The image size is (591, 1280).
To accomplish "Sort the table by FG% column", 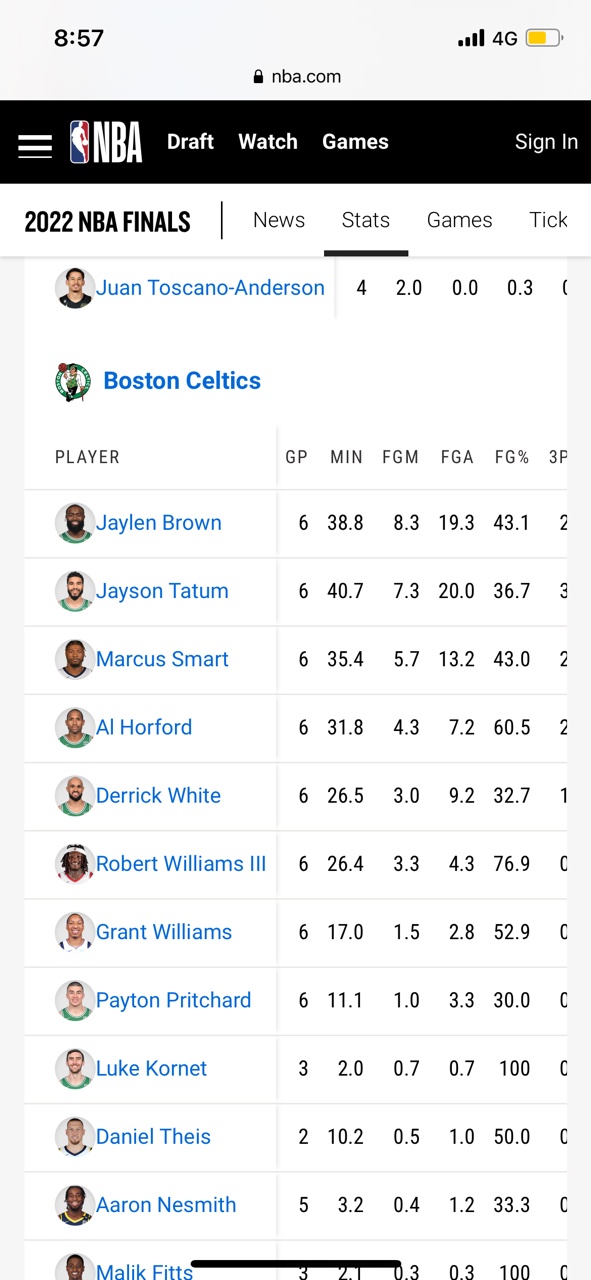I will coord(512,457).
